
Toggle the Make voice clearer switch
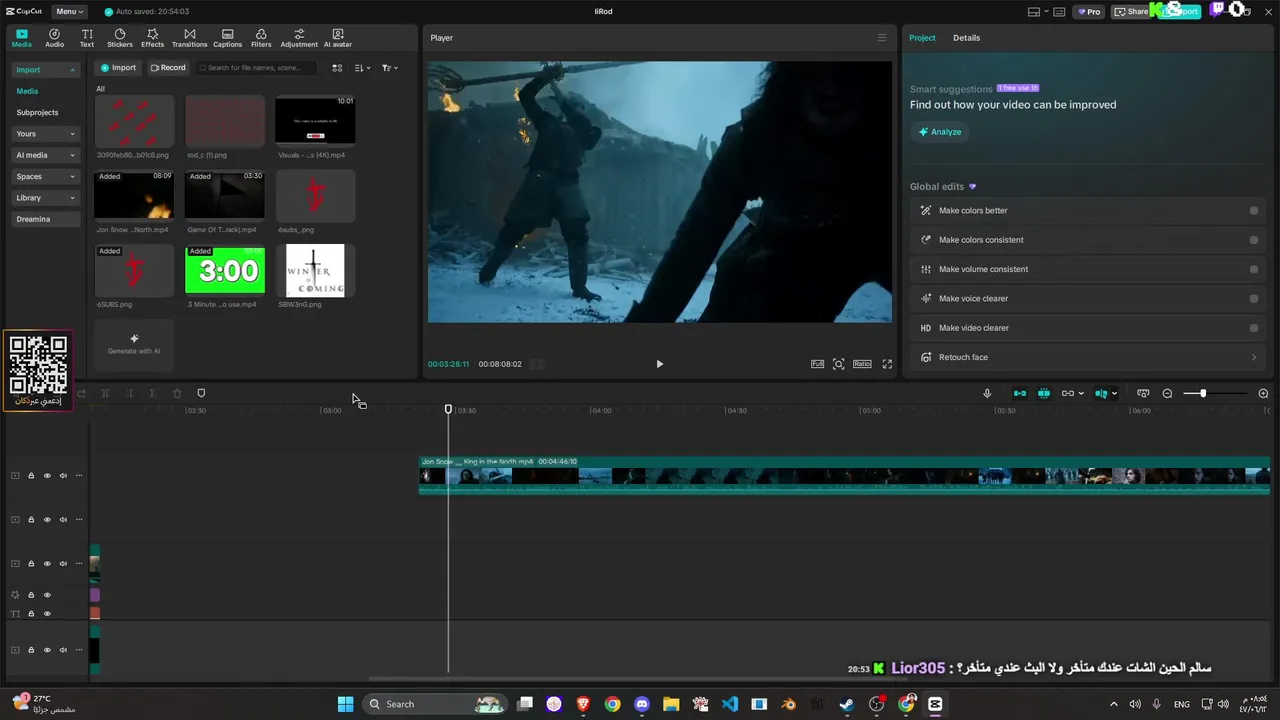click(x=1254, y=298)
